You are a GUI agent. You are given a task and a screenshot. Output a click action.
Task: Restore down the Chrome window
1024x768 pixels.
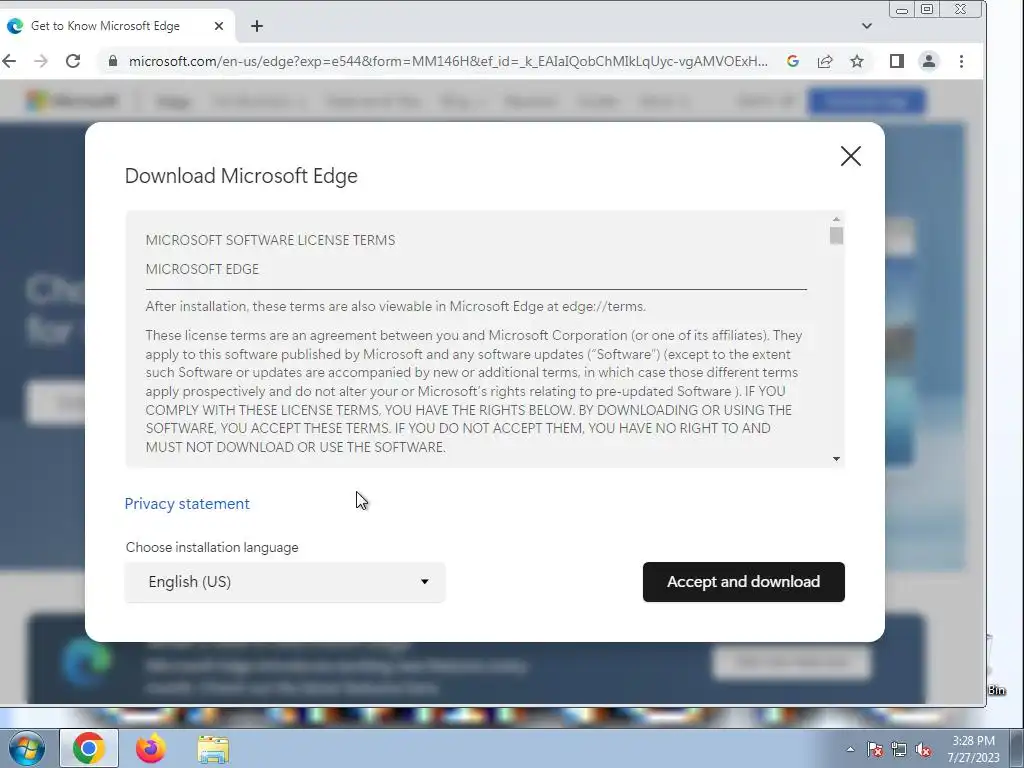click(927, 9)
